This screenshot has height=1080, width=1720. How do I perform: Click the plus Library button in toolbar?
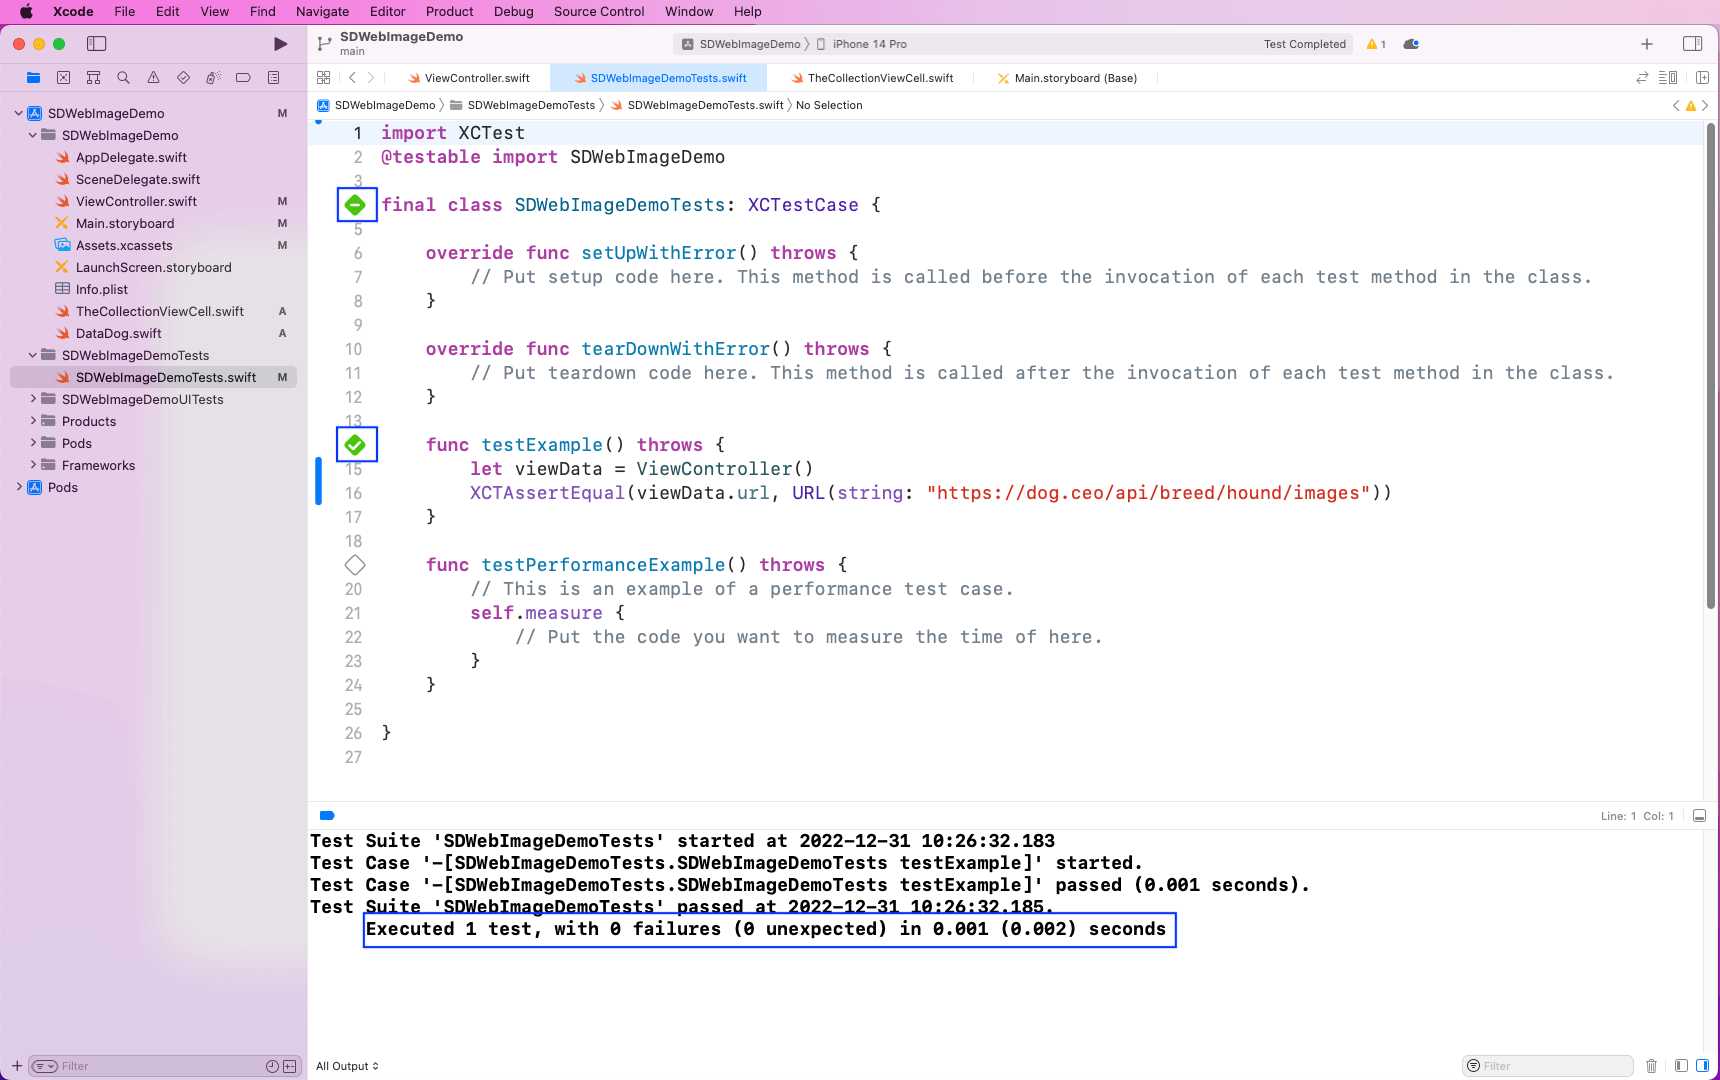pyautogui.click(x=1647, y=44)
